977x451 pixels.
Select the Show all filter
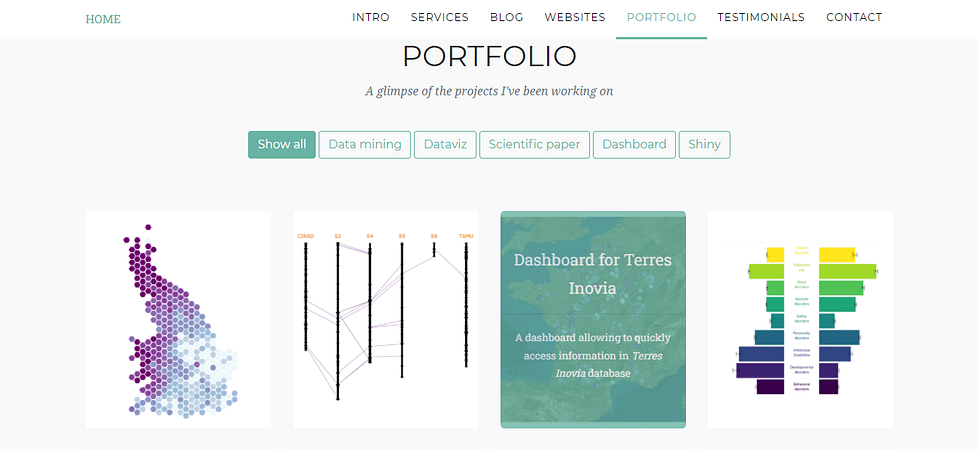point(282,145)
